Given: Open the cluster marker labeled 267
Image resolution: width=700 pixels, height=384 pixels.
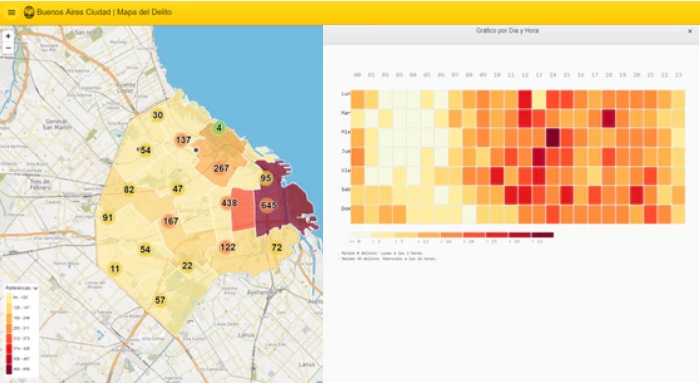Looking at the screenshot, I should pyautogui.click(x=221, y=168).
